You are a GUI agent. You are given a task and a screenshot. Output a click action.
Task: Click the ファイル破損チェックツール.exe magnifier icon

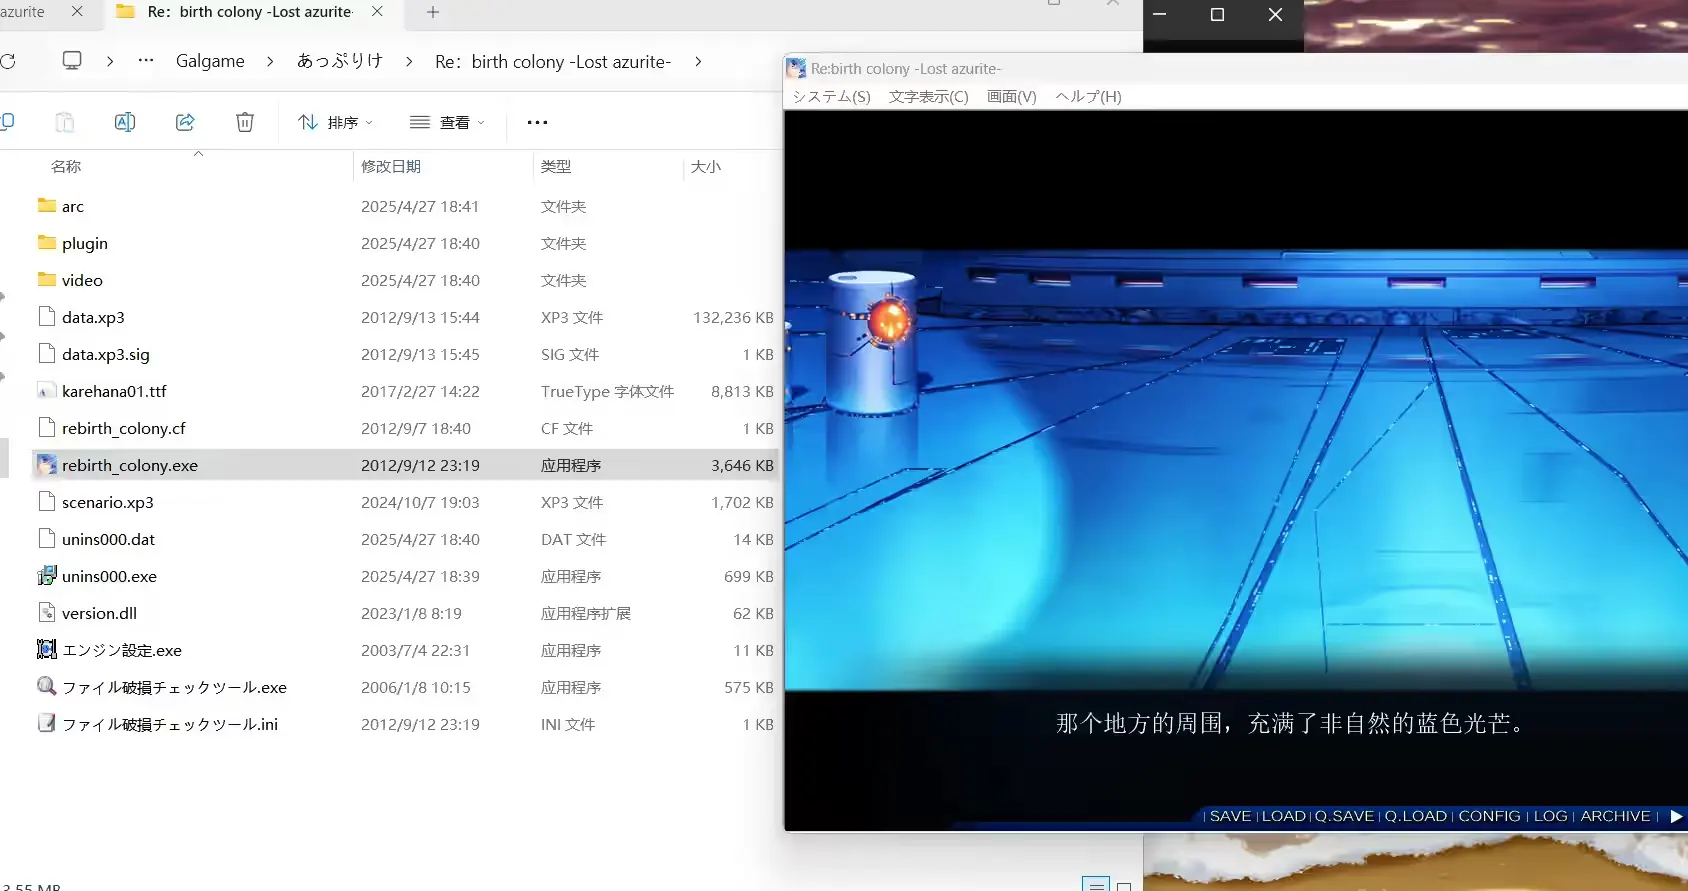tap(46, 686)
